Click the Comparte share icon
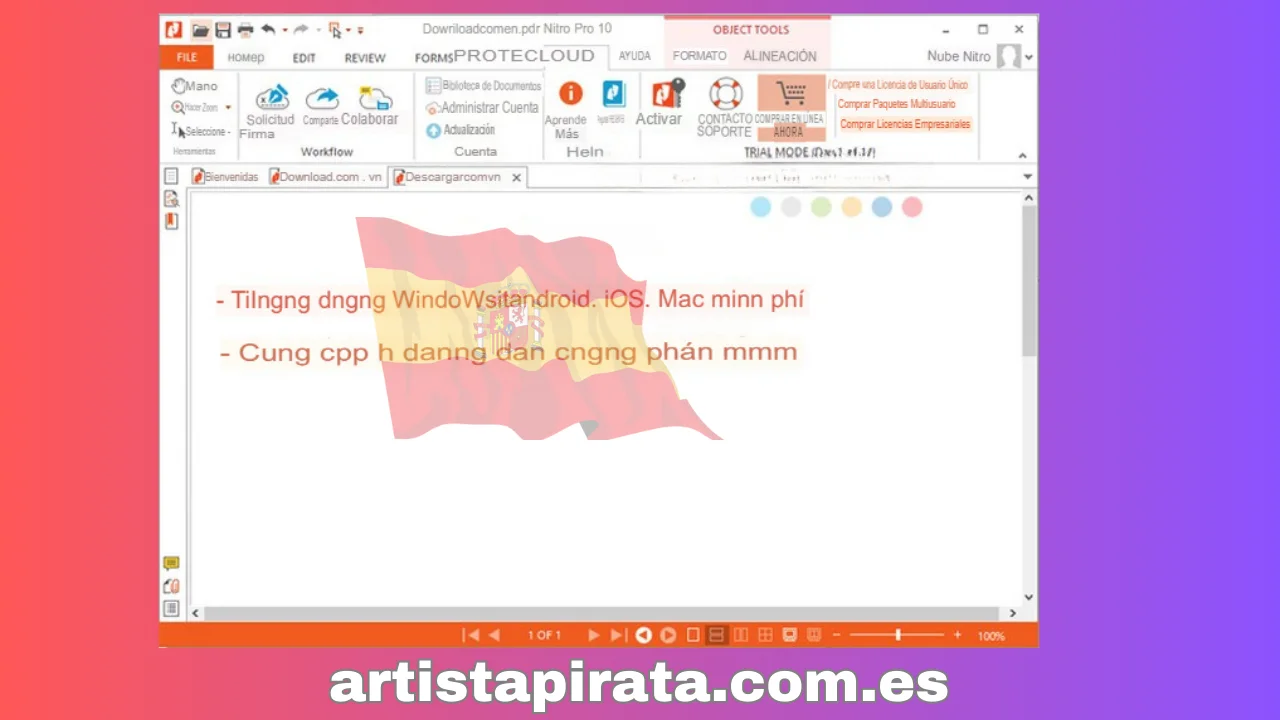This screenshot has height=720, width=1280. click(x=322, y=98)
